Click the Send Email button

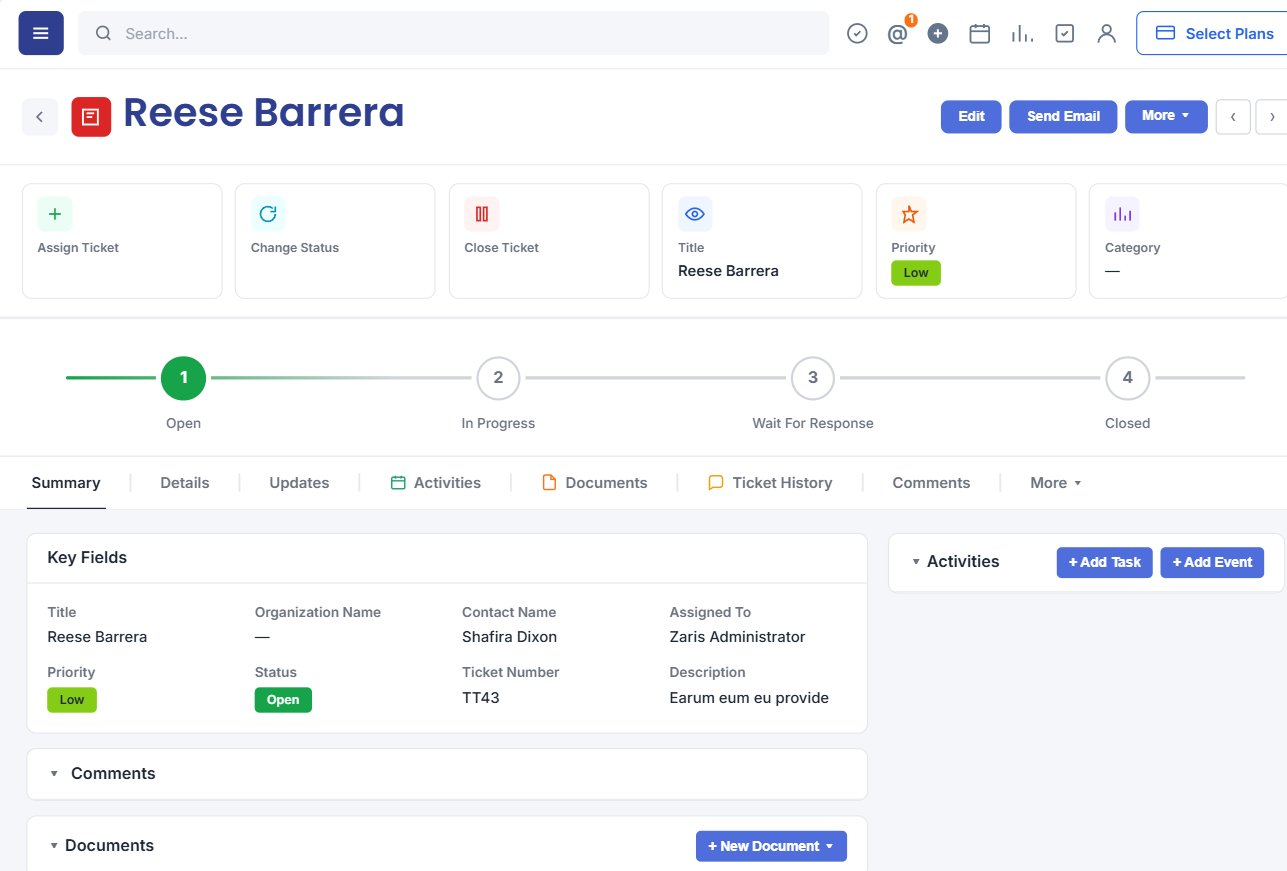tap(1063, 116)
